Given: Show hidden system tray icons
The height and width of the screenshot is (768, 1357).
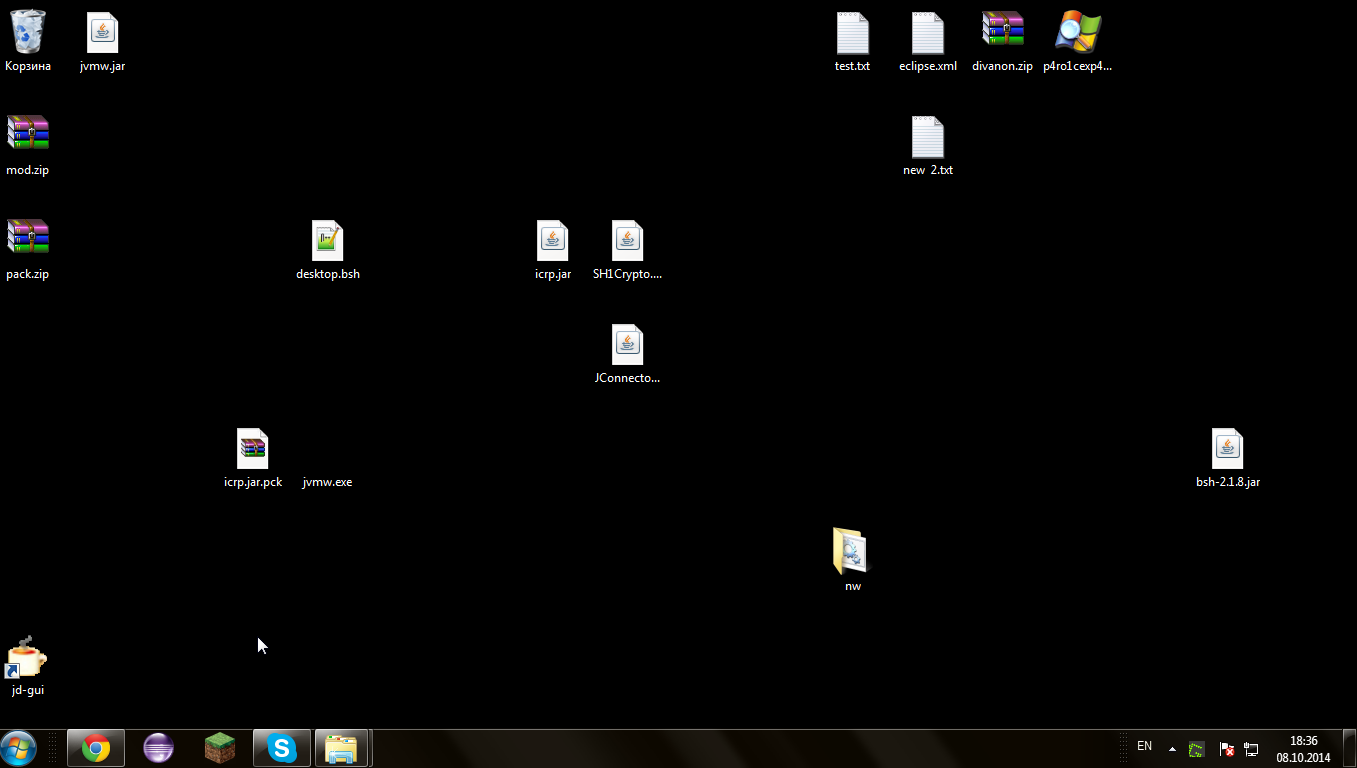Looking at the screenshot, I should pos(1172,749).
